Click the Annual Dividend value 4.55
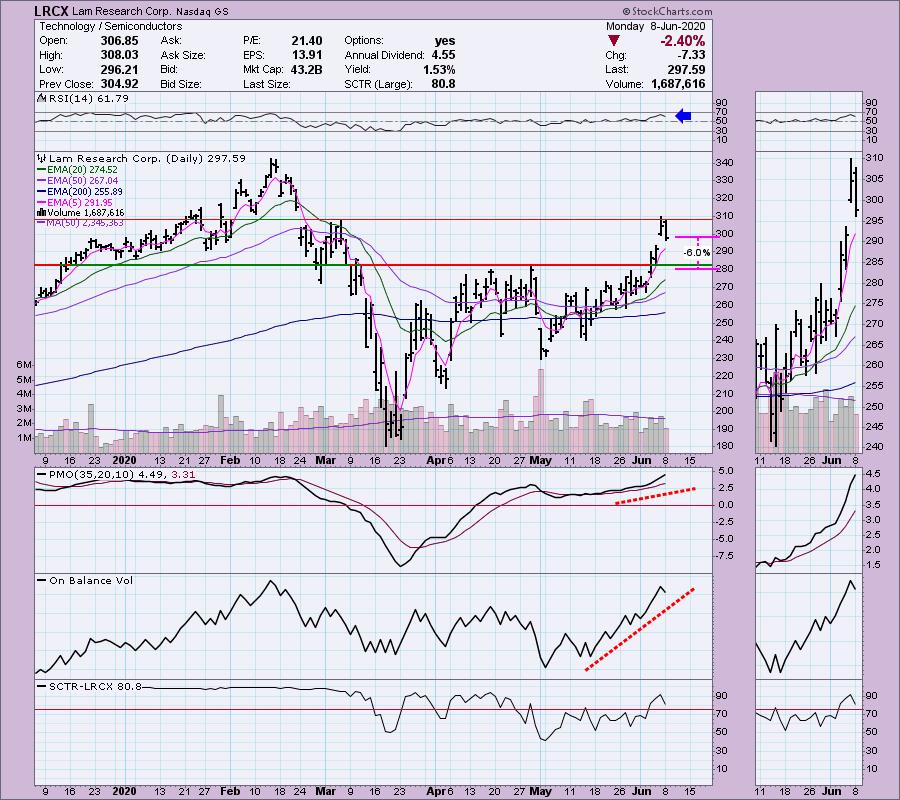 pos(443,55)
